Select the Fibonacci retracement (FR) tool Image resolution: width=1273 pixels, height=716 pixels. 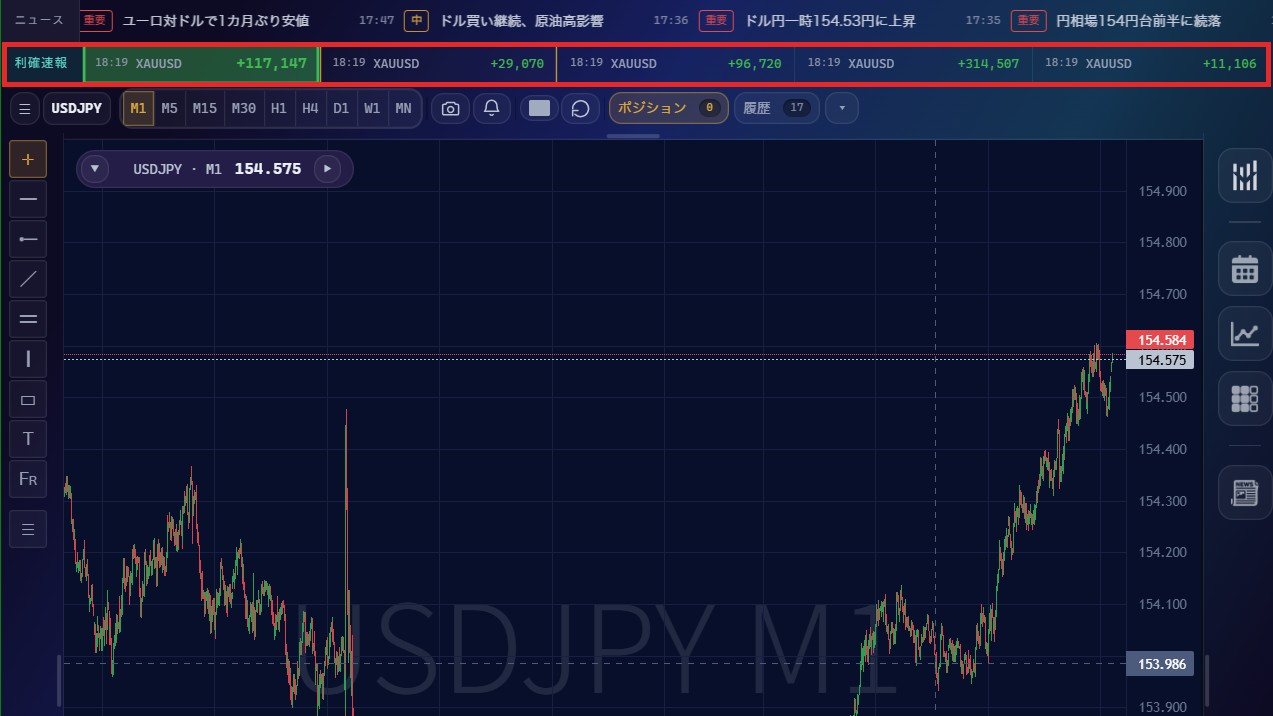[x=28, y=479]
